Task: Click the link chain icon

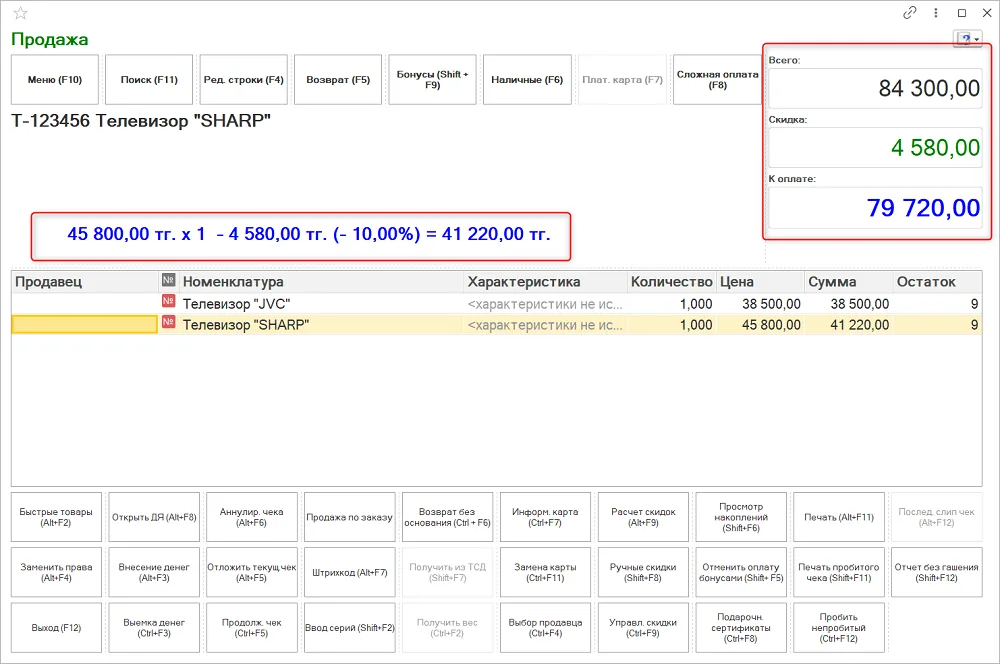Action: 910,12
